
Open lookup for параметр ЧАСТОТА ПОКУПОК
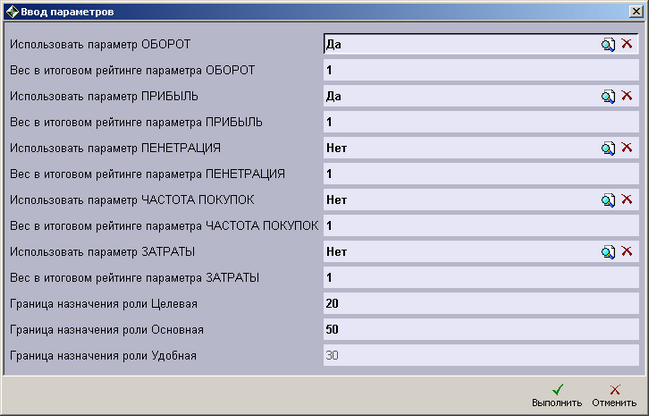pyautogui.click(x=608, y=200)
